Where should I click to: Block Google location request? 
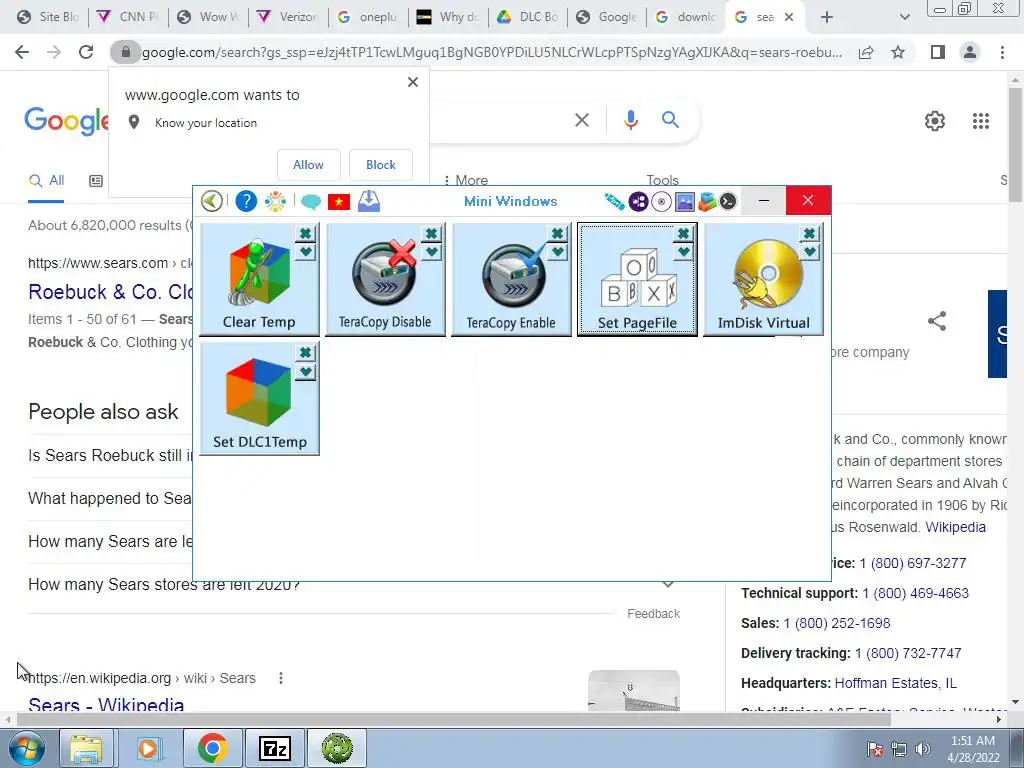click(x=381, y=165)
